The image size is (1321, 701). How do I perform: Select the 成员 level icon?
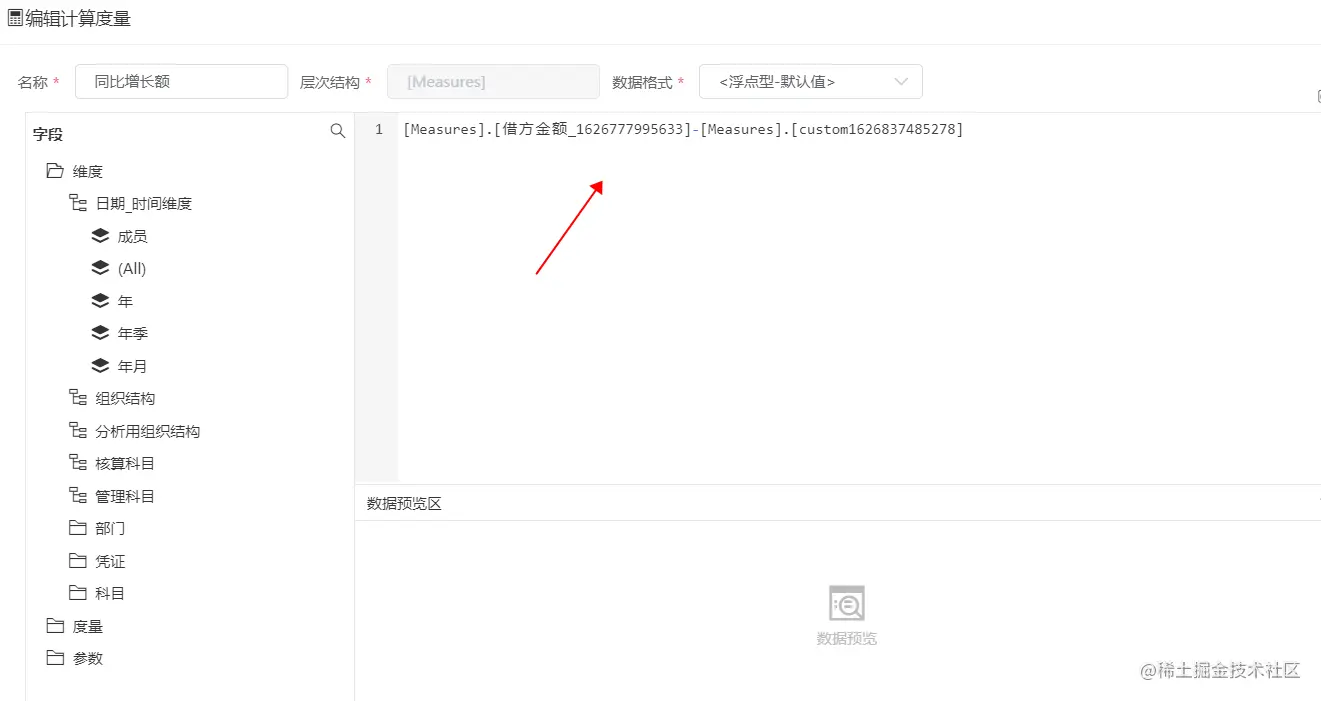[x=100, y=236]
